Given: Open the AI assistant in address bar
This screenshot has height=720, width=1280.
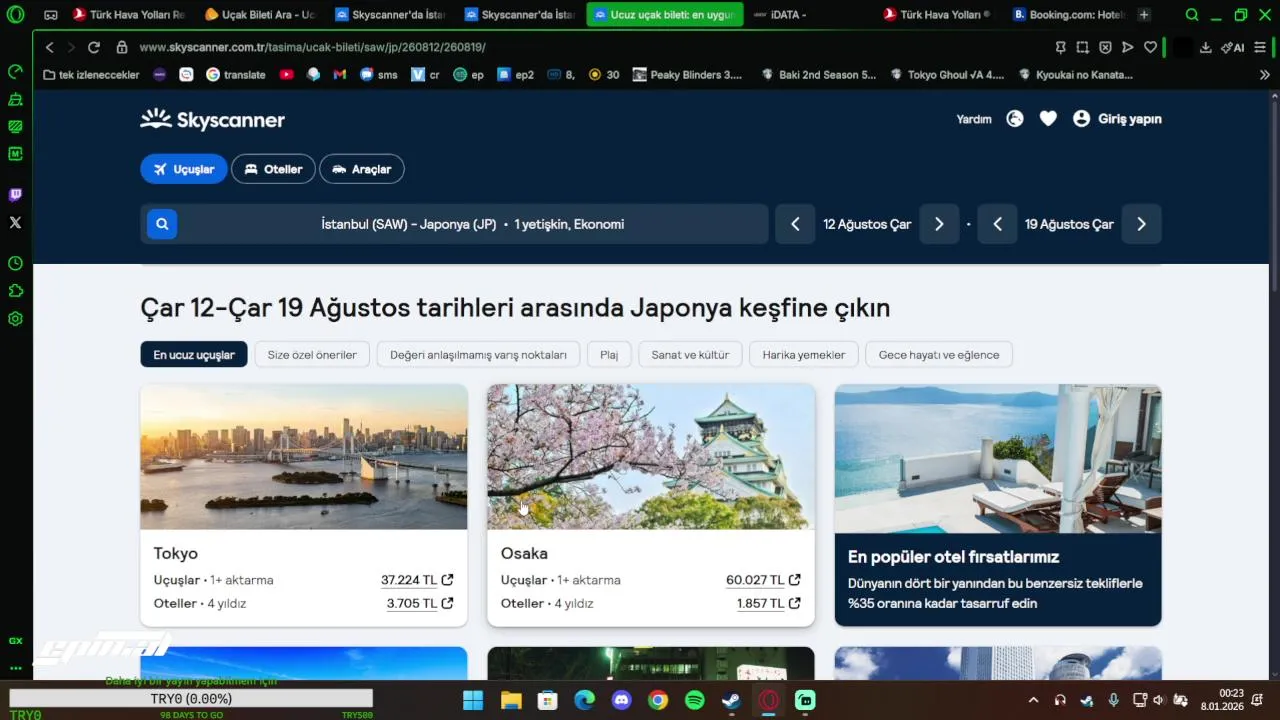Looking at the screenshot, I should pos(1232,47).
